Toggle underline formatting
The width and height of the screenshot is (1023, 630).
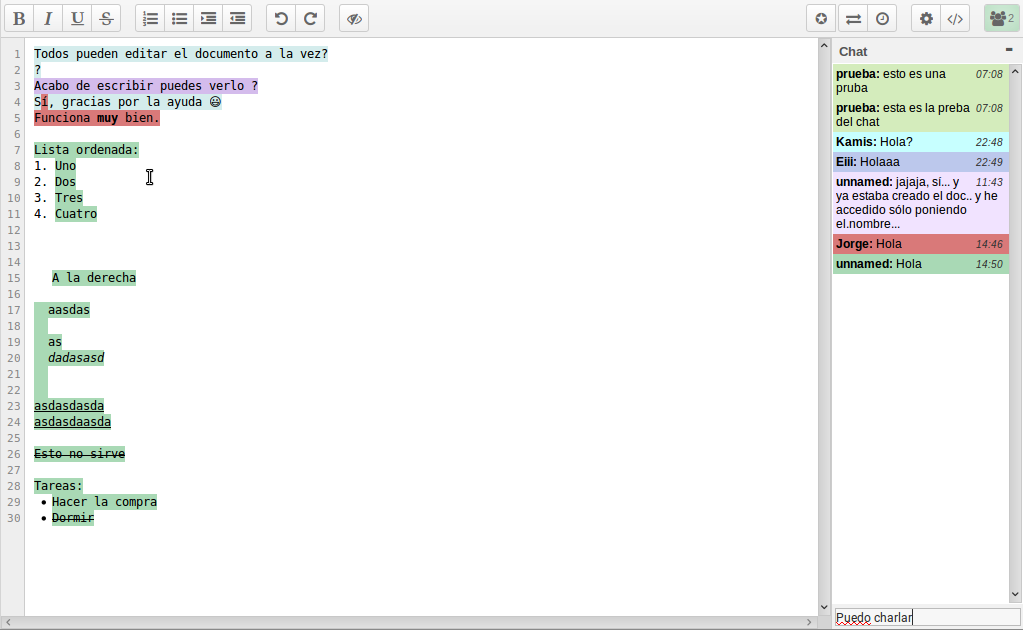77,18
